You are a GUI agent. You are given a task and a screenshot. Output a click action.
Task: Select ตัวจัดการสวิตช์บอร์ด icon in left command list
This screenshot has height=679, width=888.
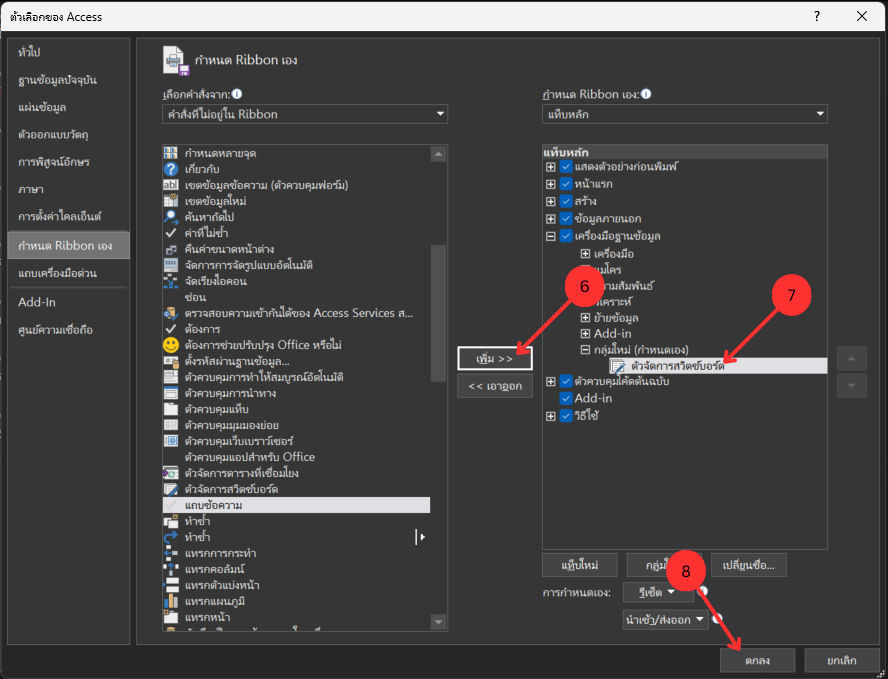click(x=170, y=489)
